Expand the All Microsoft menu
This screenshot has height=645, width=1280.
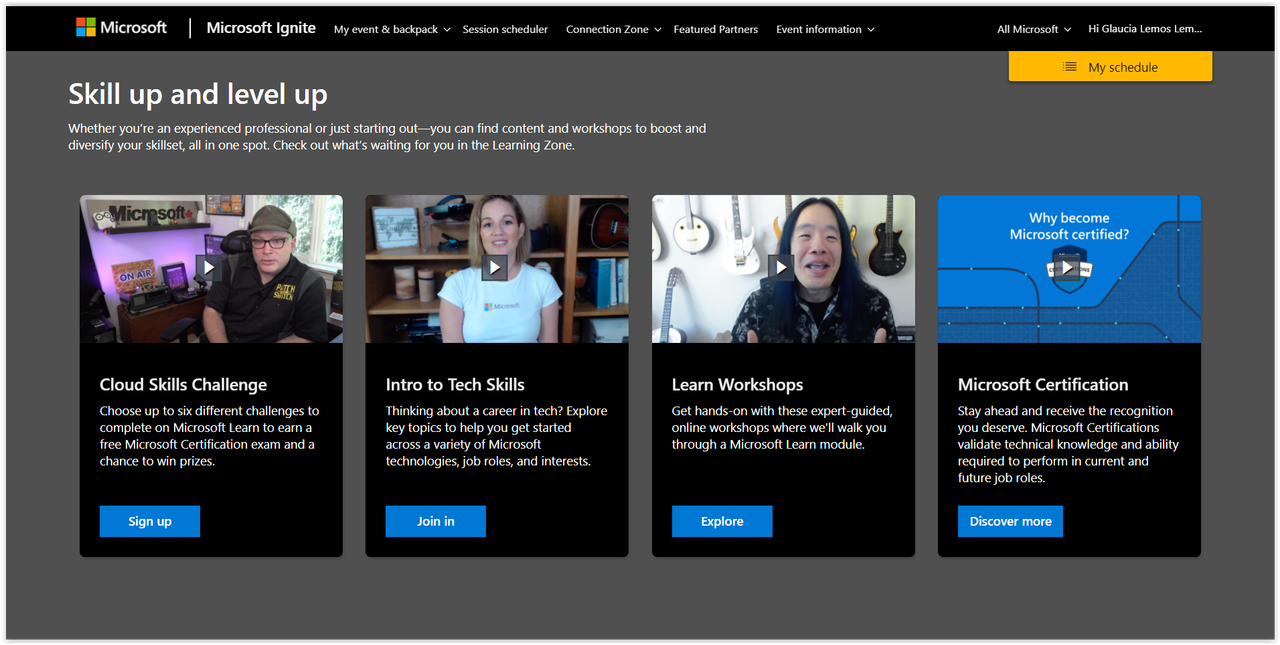(x=1034, y=30)
